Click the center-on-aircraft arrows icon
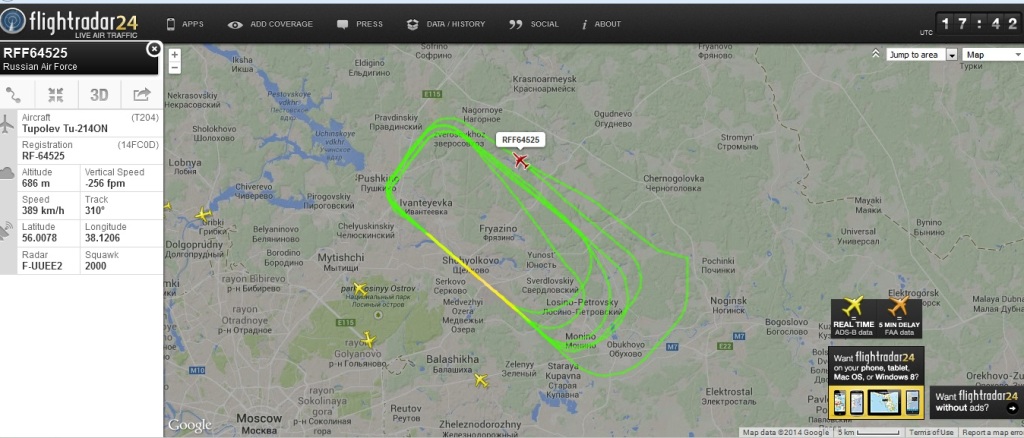Image resolution: width=1024 pixels, height=438 pixels. [x=56, y=95]
